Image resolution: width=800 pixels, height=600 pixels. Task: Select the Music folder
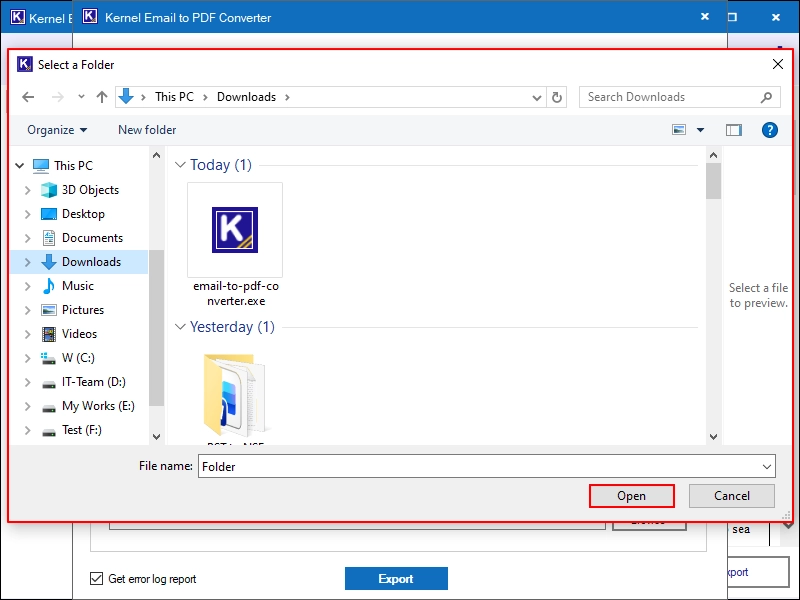(78, 286)
